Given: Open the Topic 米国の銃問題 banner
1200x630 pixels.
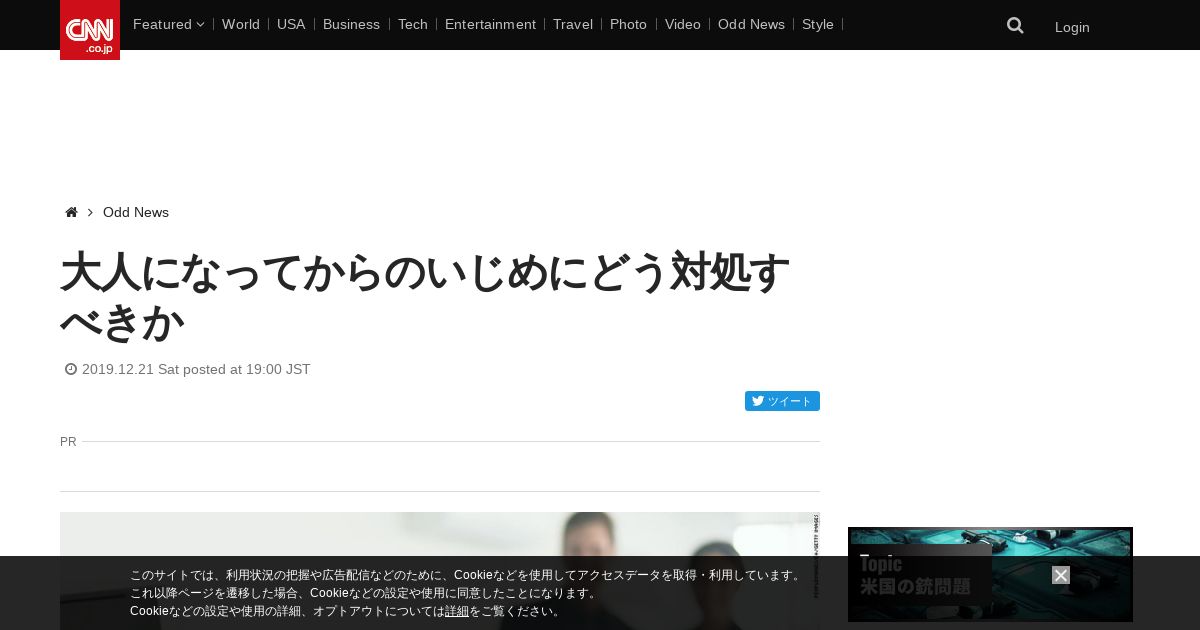Looking at the screenshot, I should point(990,575).
